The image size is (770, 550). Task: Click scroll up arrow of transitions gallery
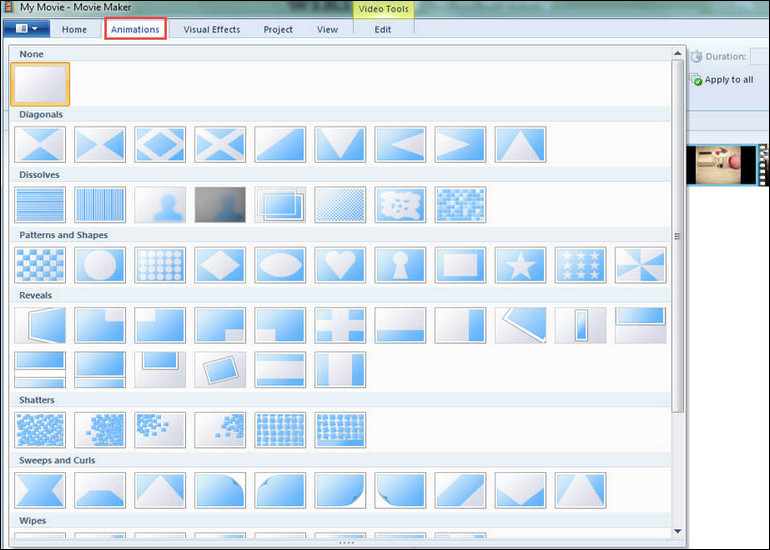coord(678,53)
